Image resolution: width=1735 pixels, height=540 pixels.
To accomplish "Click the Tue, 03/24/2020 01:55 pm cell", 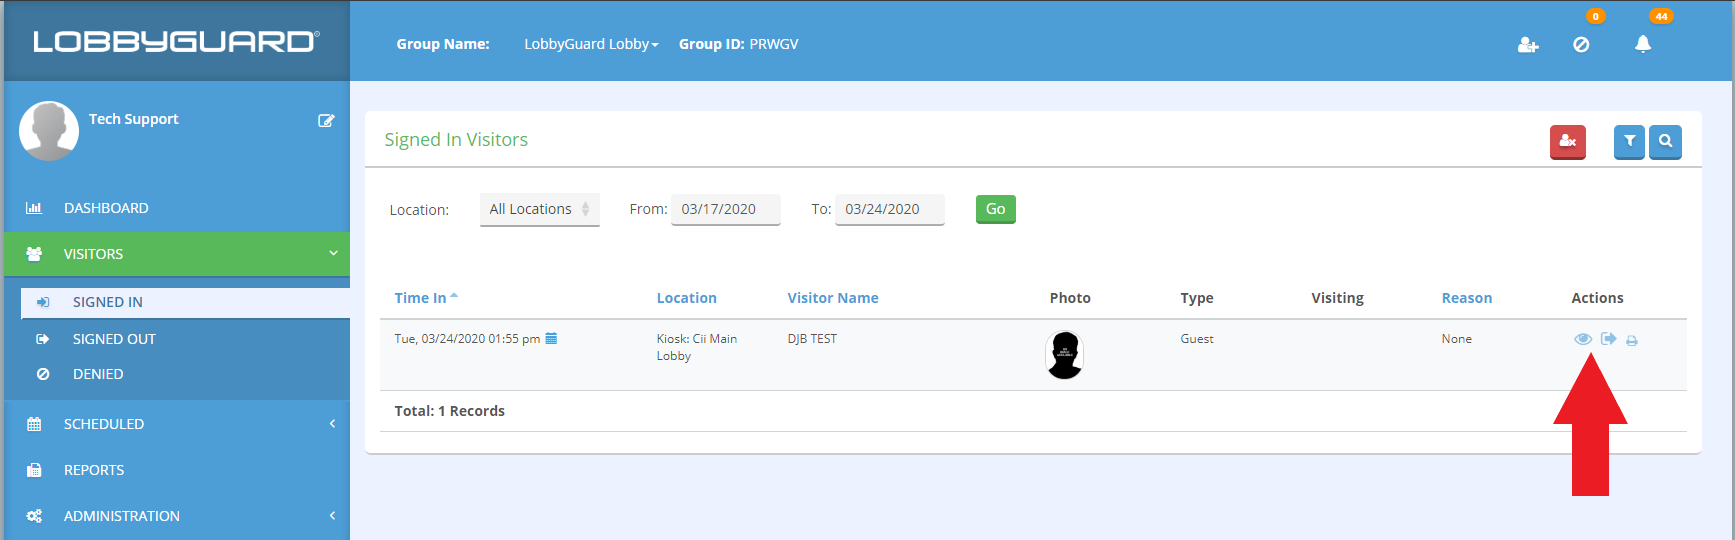I will click(467, 339).
